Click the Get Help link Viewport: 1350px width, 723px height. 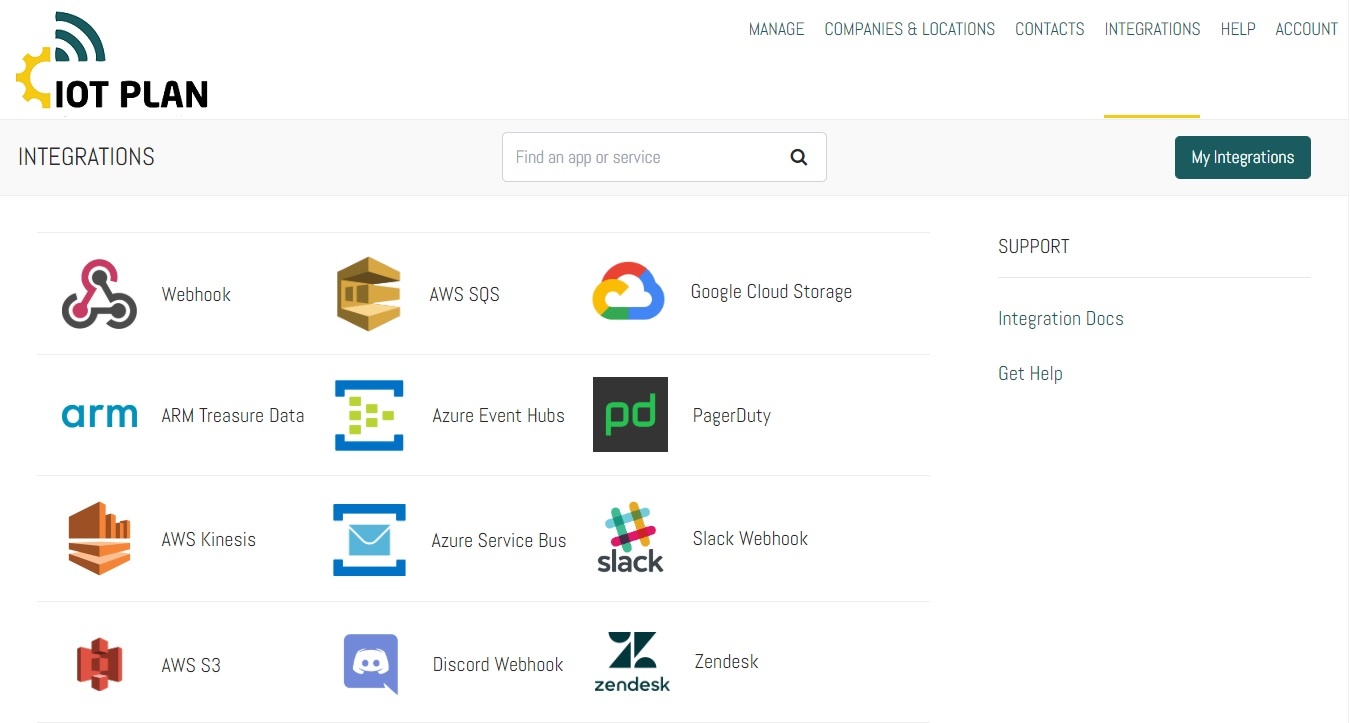pyautogui.click(x=1030, y=374)
